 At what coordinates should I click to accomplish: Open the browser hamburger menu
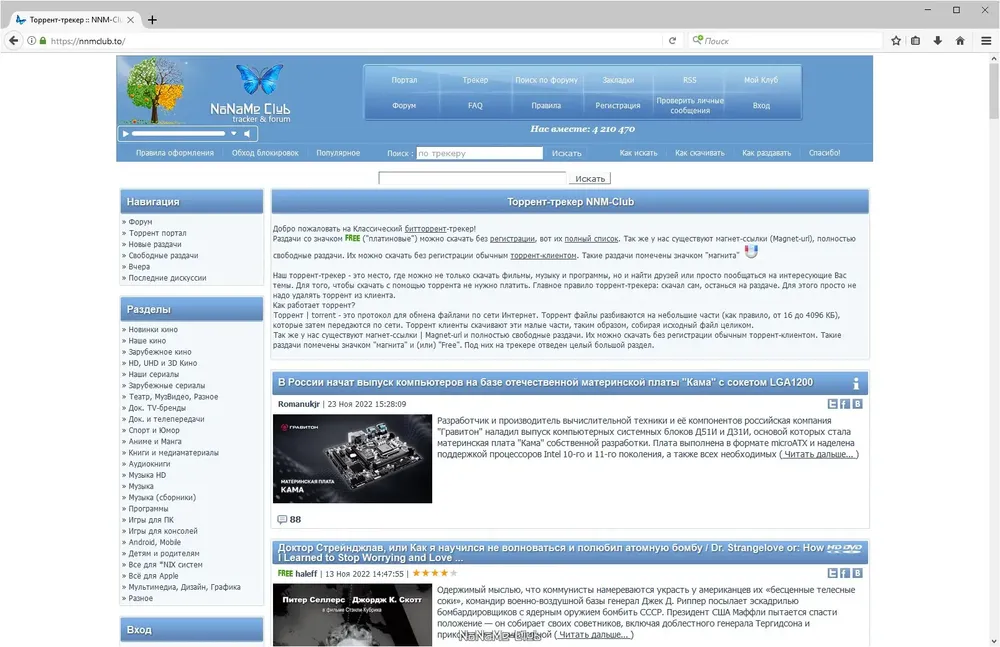coord(986,41)
